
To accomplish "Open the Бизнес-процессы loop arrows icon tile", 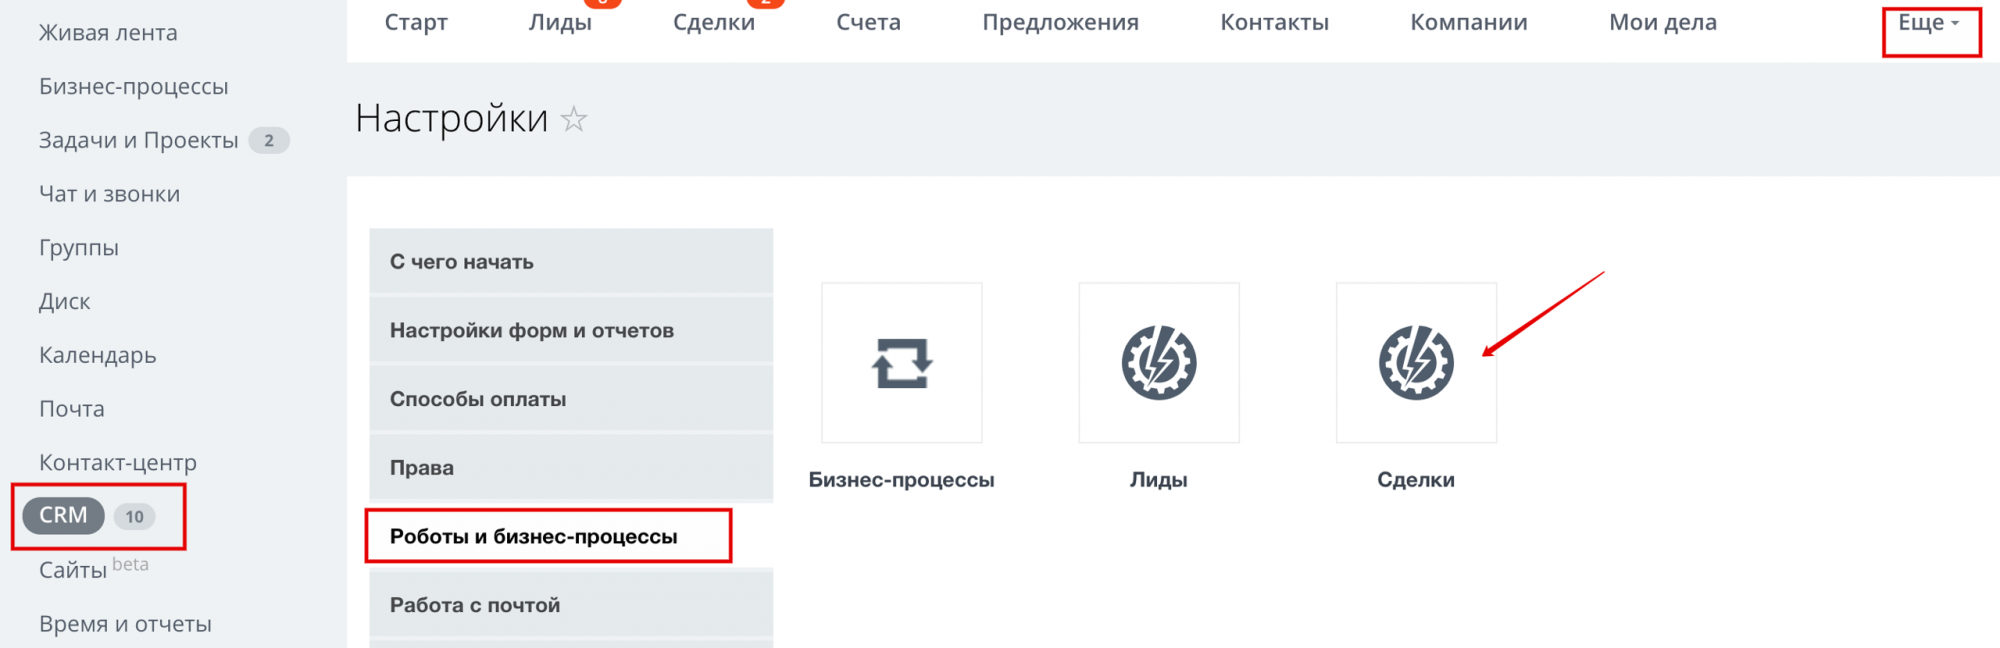I will 901,363.
